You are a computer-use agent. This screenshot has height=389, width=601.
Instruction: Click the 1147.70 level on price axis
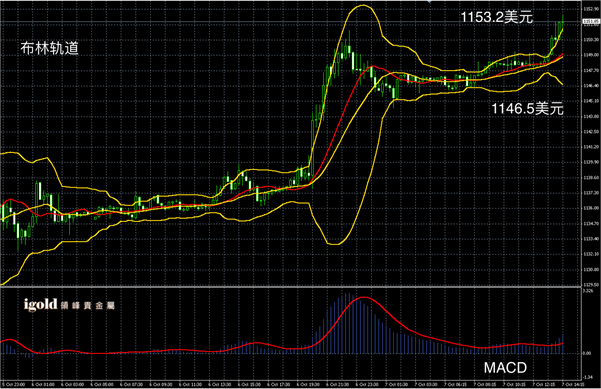tap(591, 71)
